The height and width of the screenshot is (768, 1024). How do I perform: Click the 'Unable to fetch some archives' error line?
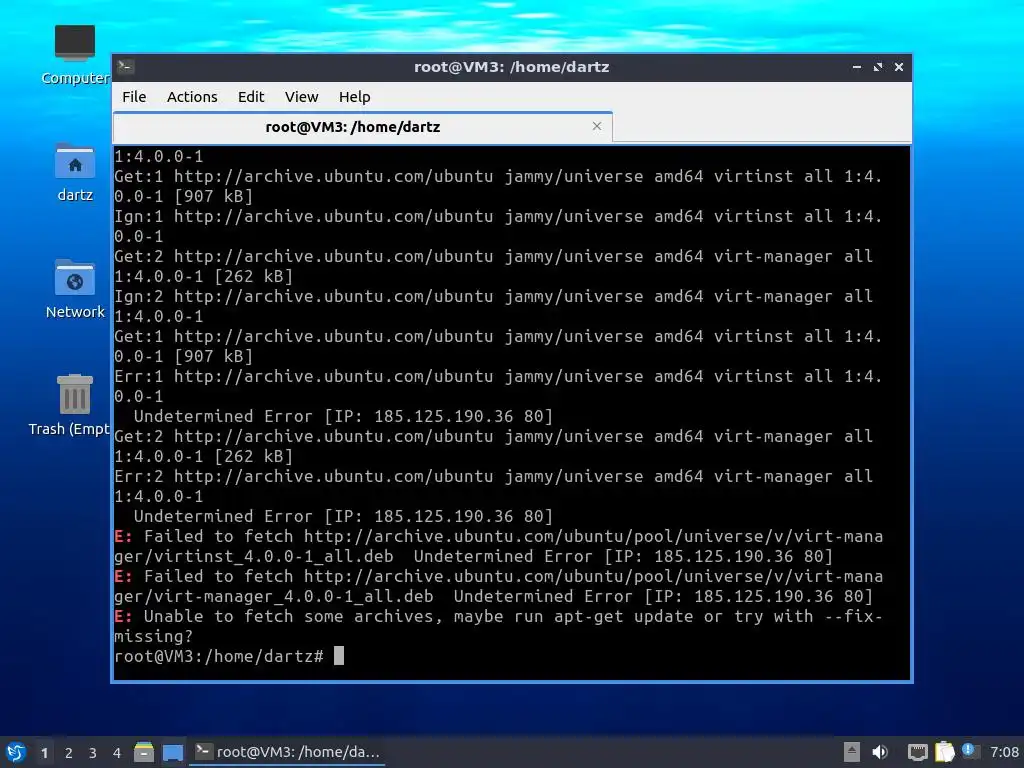[498, 626]
